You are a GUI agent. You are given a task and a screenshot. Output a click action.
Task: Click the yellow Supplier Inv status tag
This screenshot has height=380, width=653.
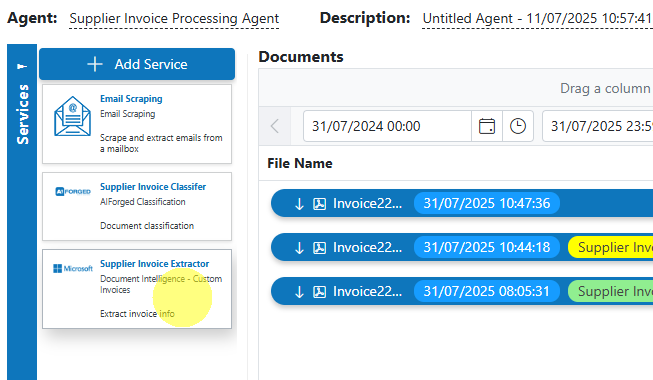pos(611,248)
